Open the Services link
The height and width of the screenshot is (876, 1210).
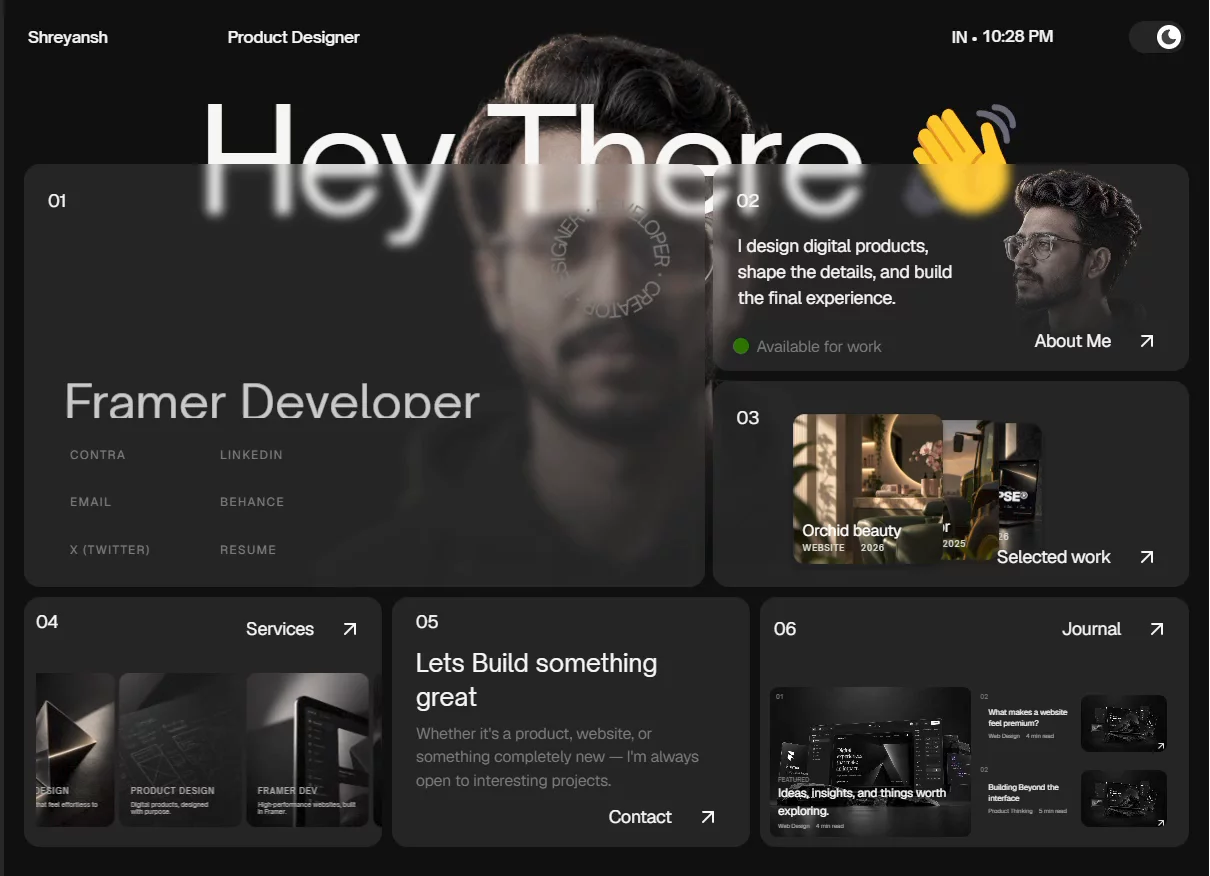(x=280, y=629)
